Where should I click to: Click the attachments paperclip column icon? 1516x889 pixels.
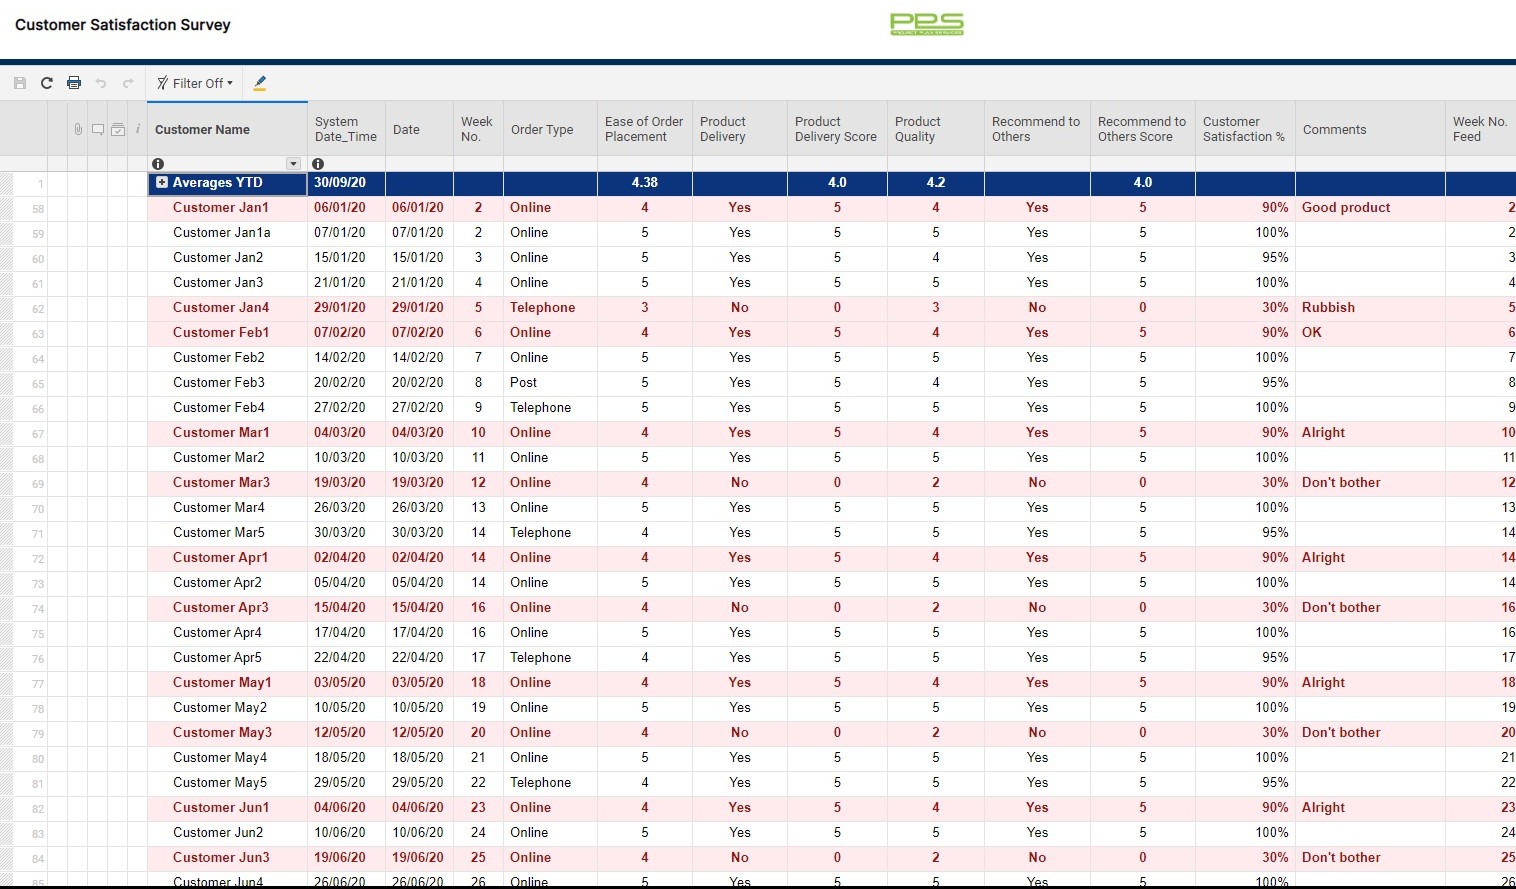tap(78, 129)
